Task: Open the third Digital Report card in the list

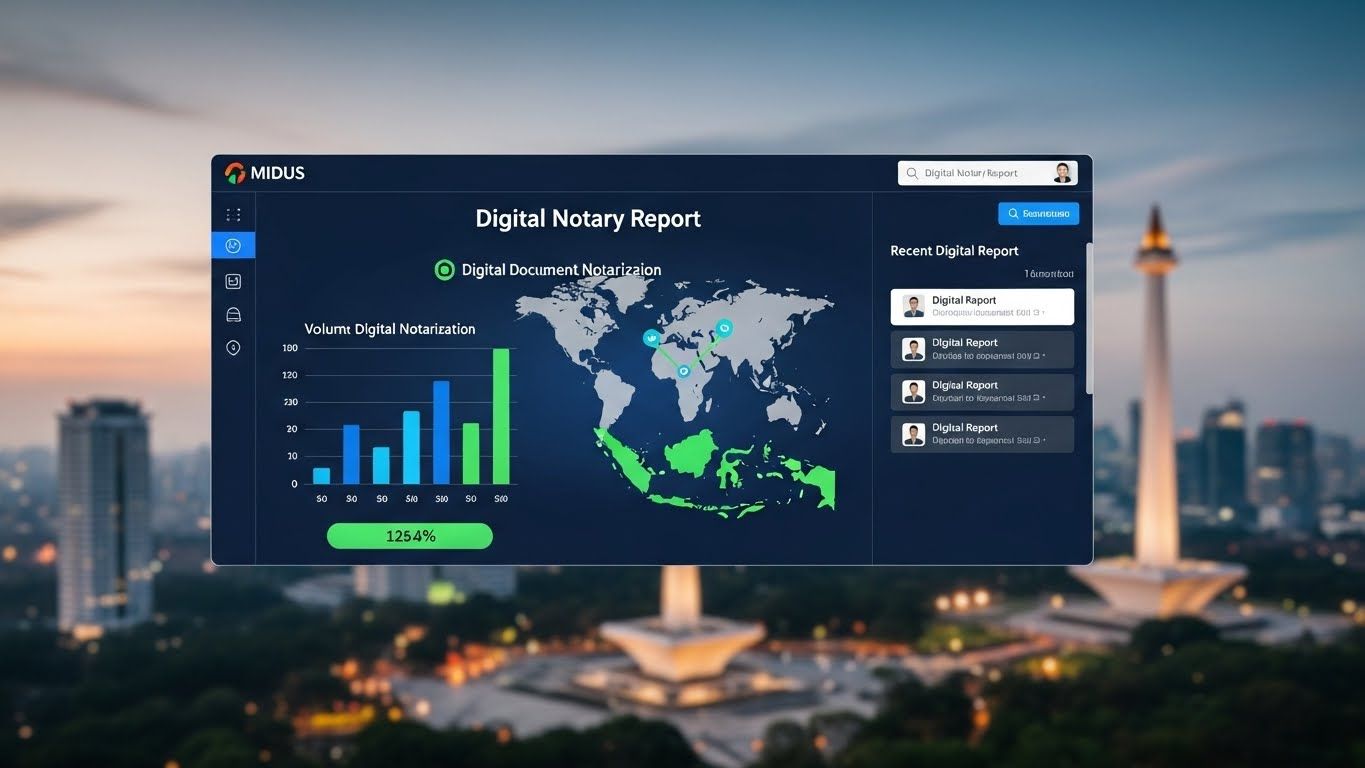Action: (982, 392)
